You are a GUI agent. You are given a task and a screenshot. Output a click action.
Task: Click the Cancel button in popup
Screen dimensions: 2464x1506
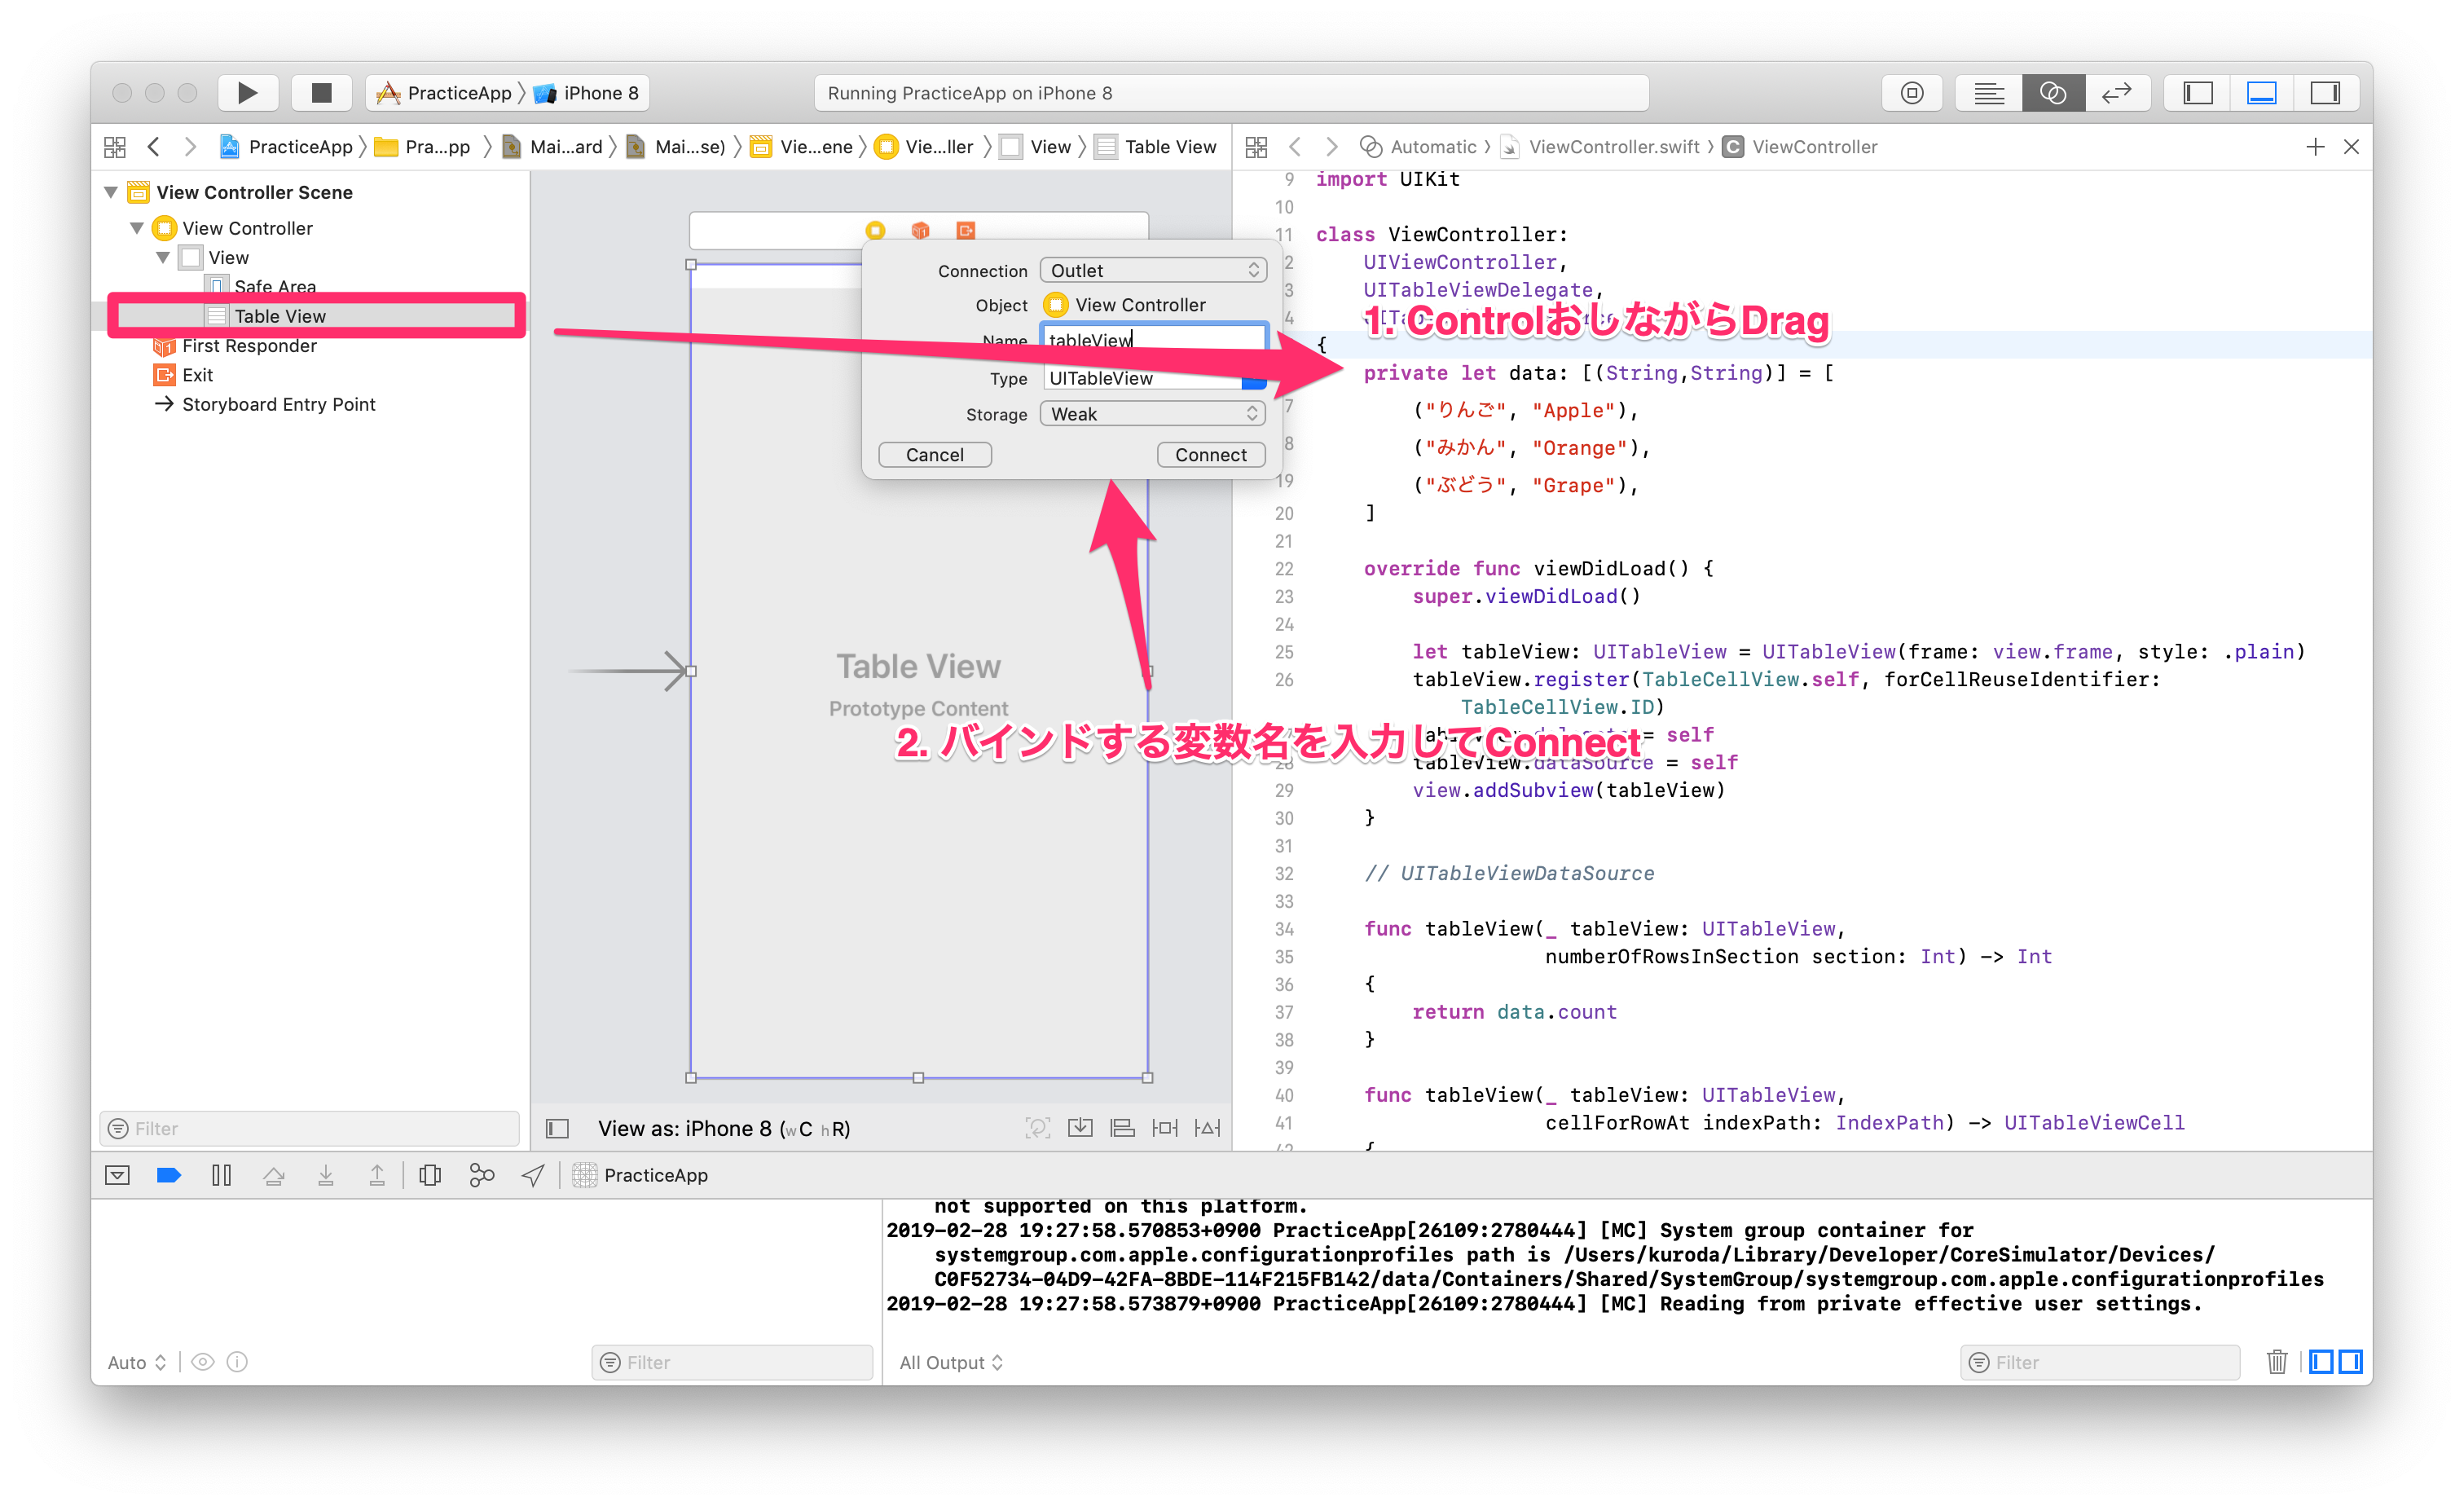(x=934, y=455)
